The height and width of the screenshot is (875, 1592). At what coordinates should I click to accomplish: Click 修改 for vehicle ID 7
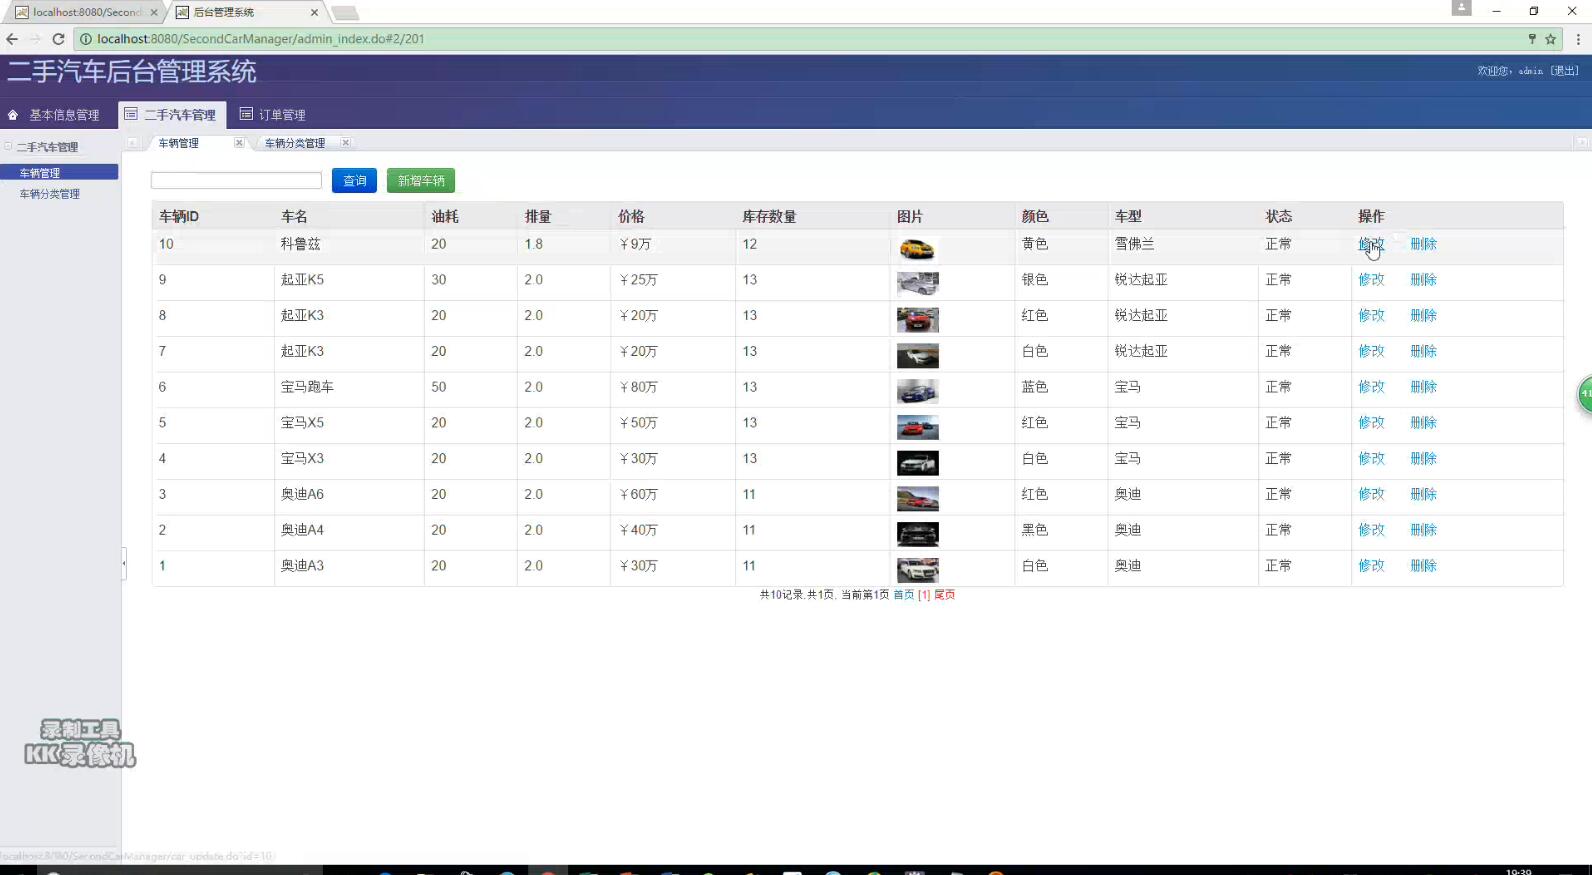point(1371,352)
